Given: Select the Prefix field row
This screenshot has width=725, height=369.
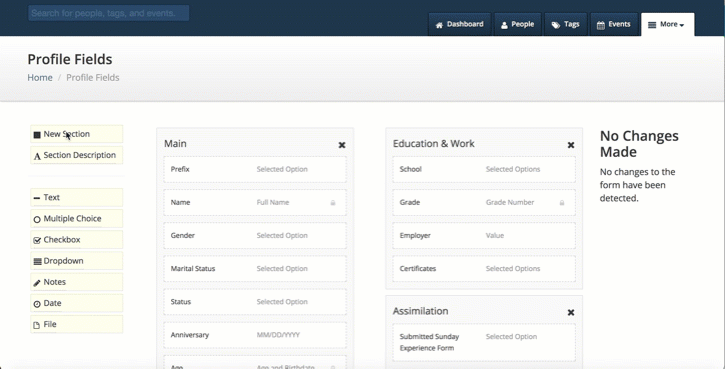Looking at the screenshot, I should (255, 169).
